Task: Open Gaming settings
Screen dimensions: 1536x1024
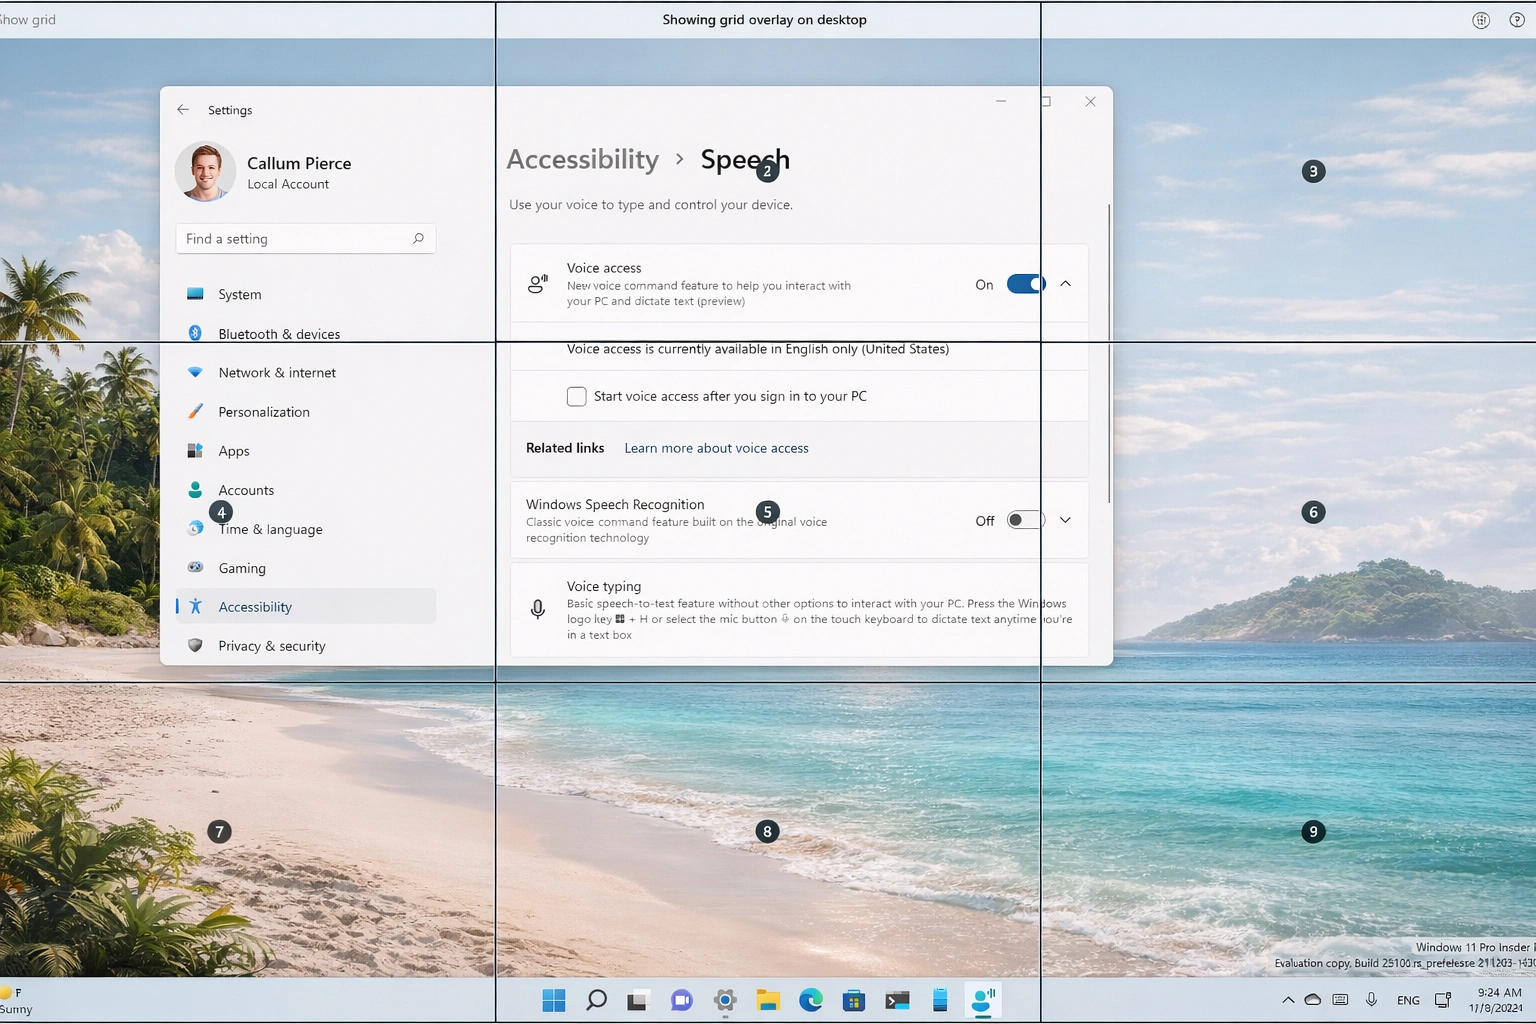Action: pos(242,568)
